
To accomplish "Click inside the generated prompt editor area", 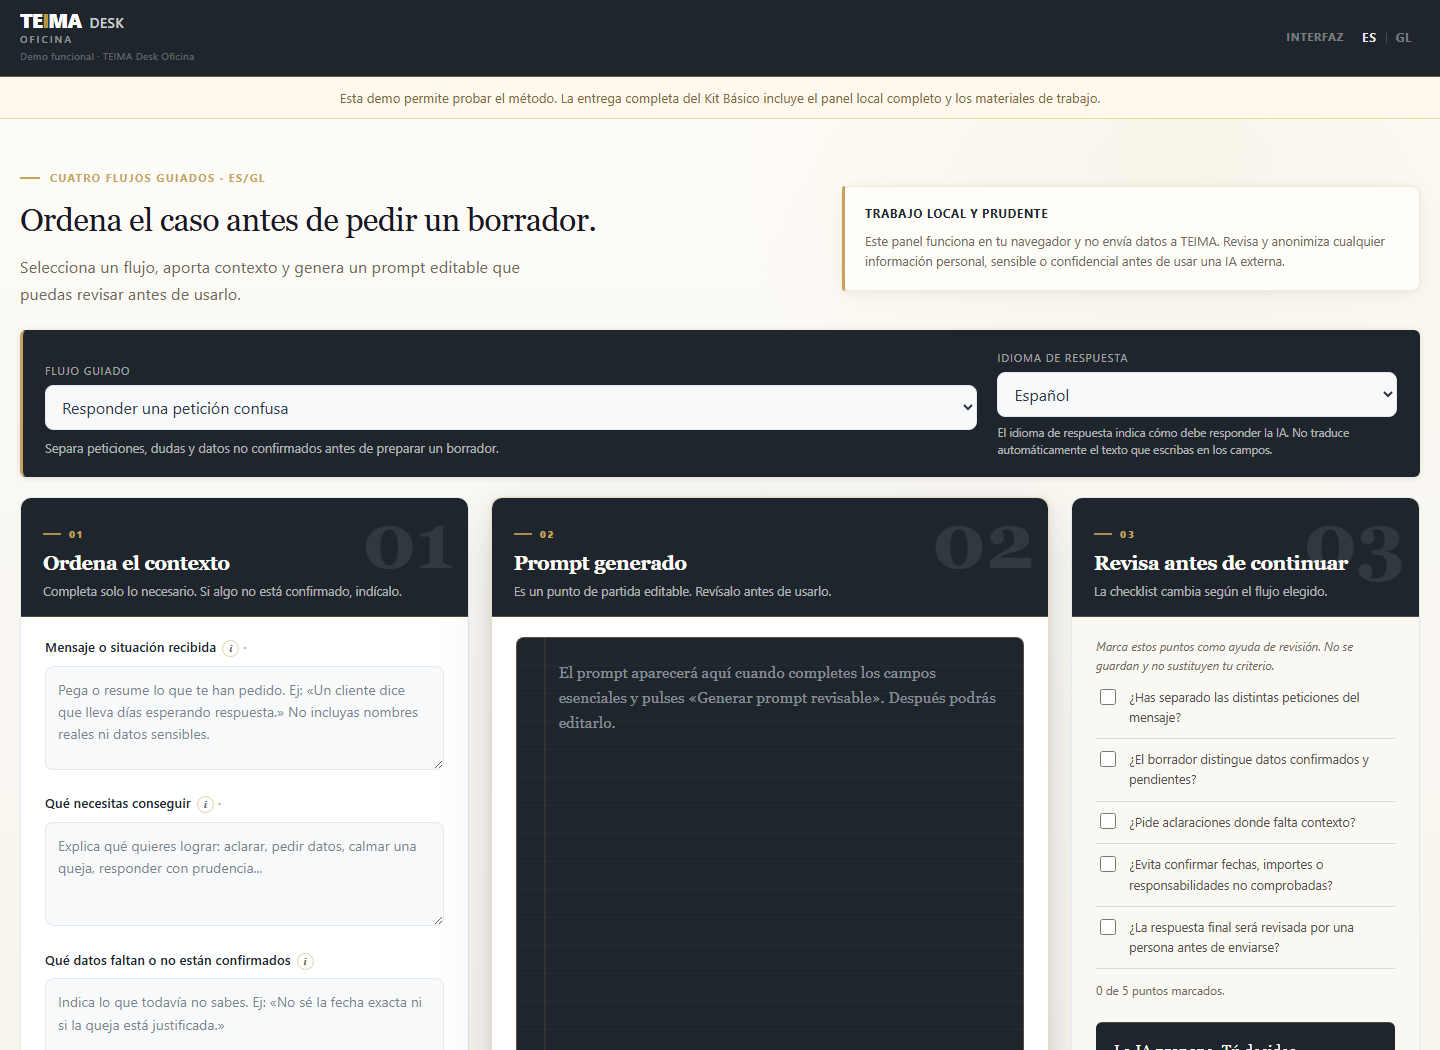I will tap(770, 843).
